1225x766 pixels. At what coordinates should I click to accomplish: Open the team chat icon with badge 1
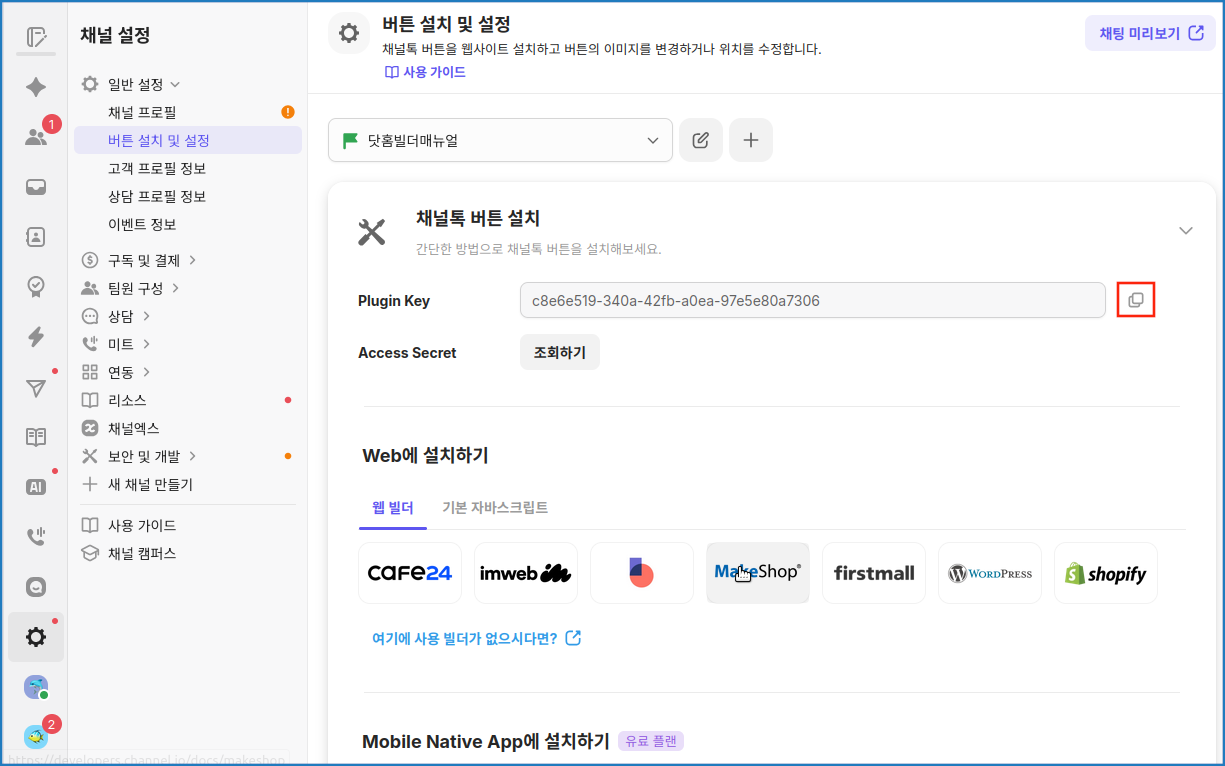point(36,137)
